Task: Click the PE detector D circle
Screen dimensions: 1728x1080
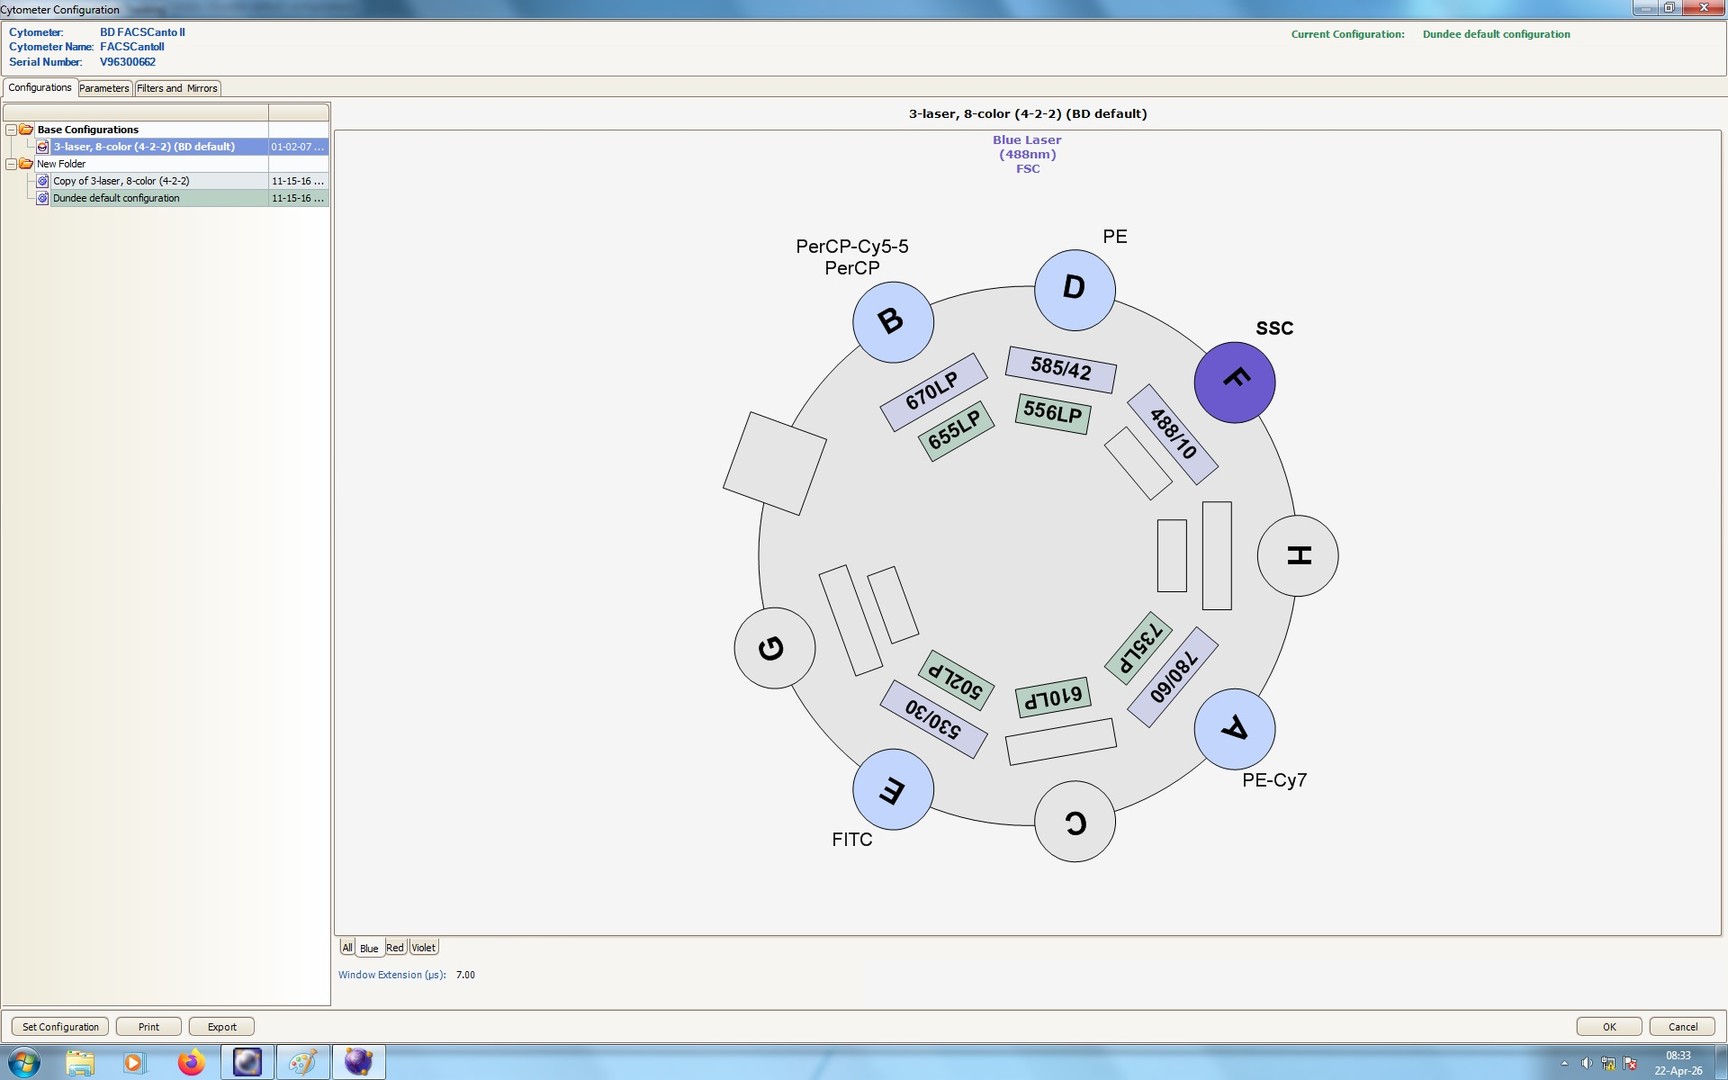Action: (1074, 290)
